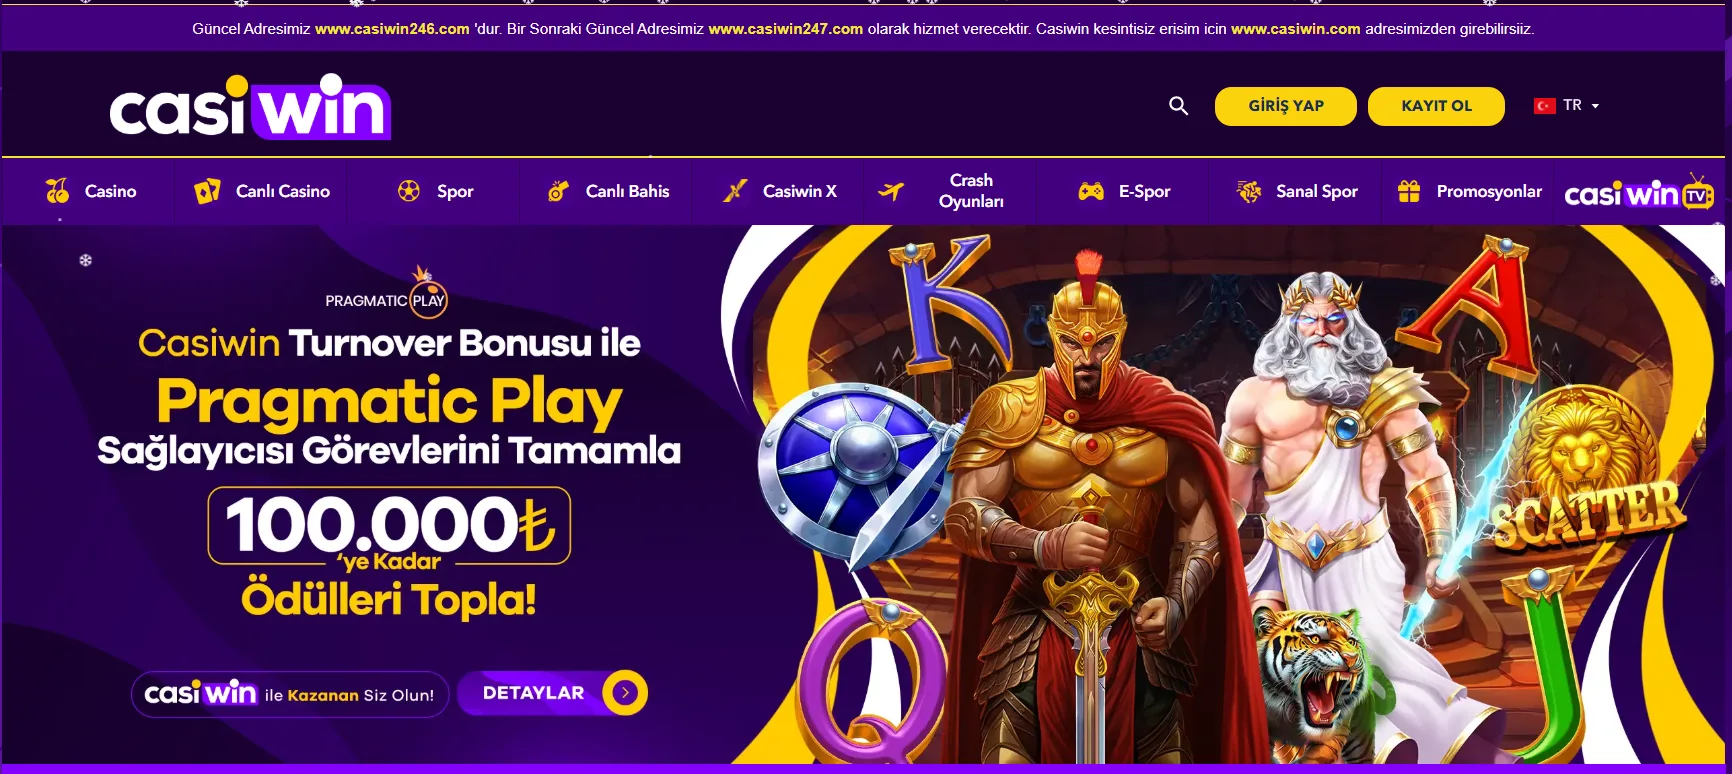
Task: Click the cherries Casino icon
Action: [x=57, y=191]
